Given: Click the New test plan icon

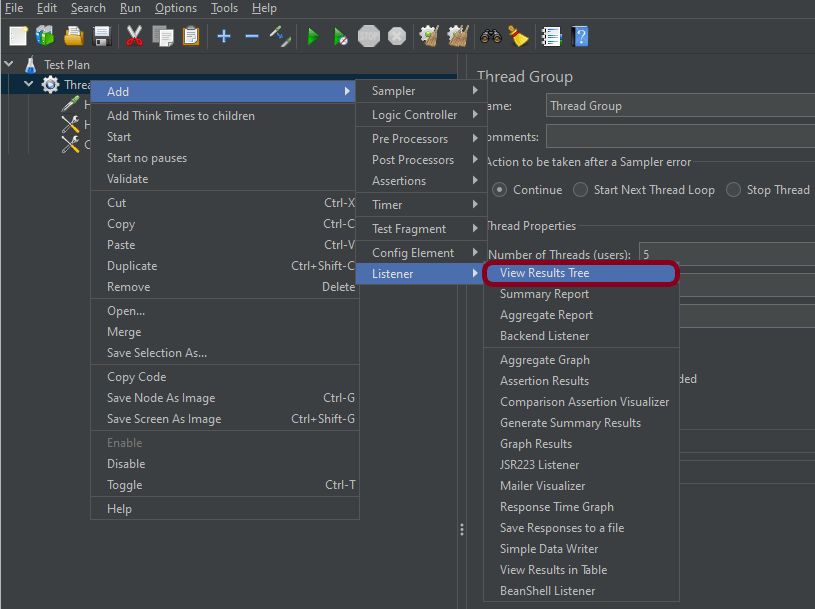Looking at the screenshot, I should click(x=18, y=37).
